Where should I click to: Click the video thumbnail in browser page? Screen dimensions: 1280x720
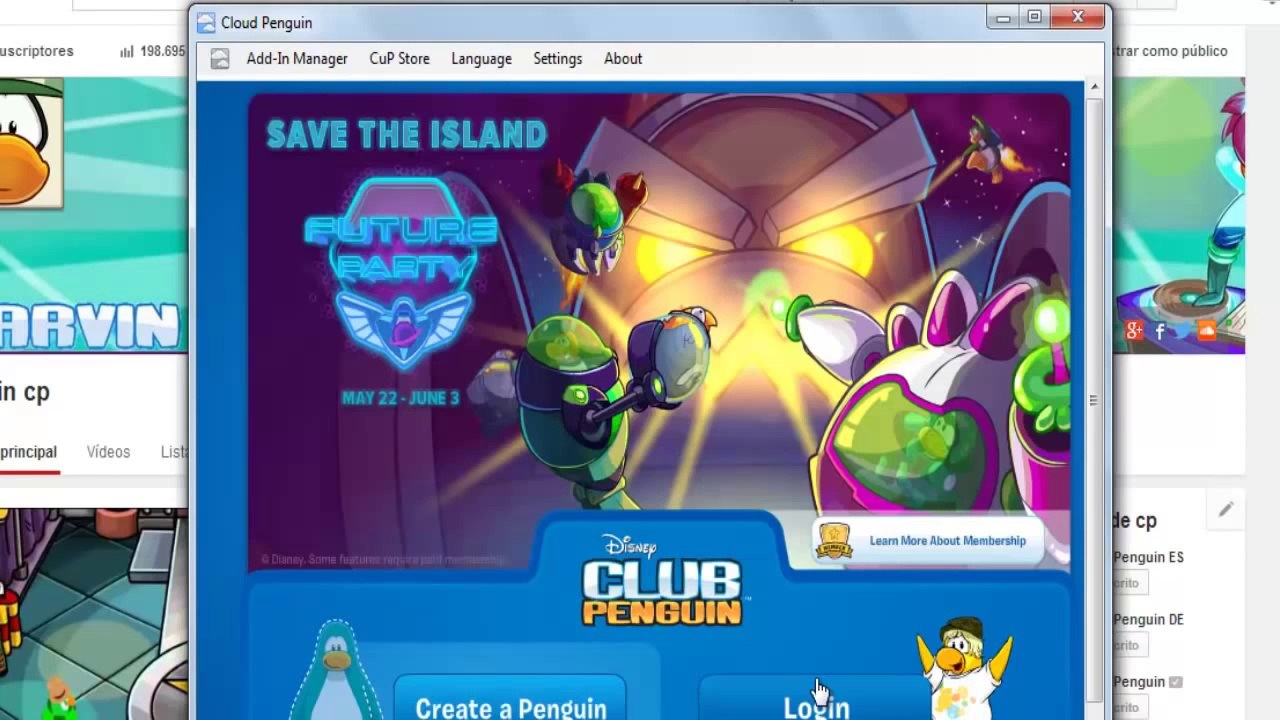pyautogui.click(x=93, y=614)
